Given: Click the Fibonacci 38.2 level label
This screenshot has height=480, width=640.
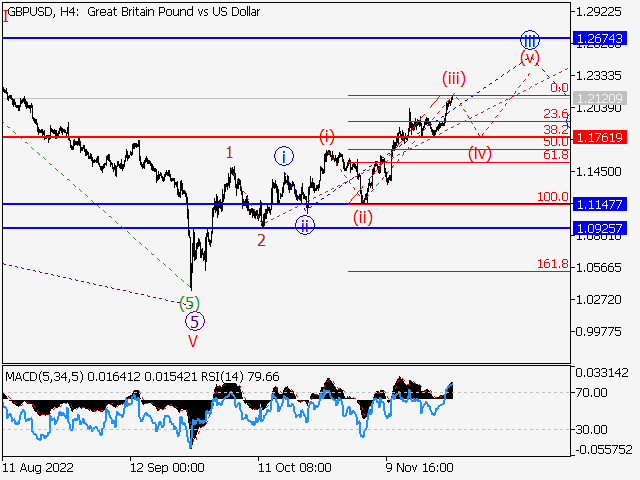Looking at the screenshot, I should pyautogui.click(x=556, y=129).
